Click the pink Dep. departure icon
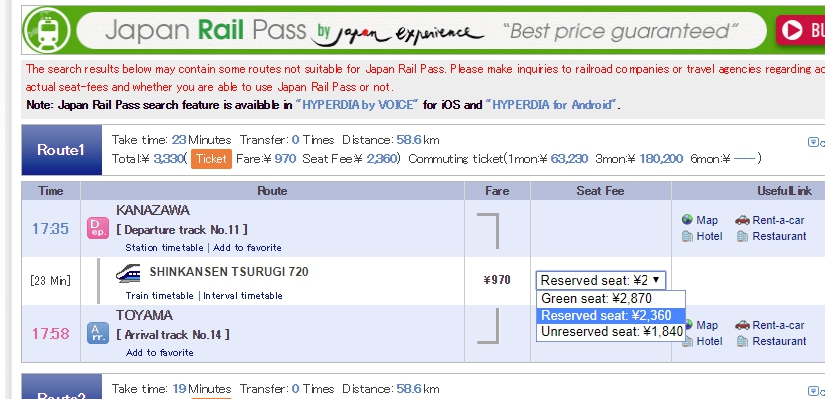Screen dimensions: 825x399 pos(98,228)
